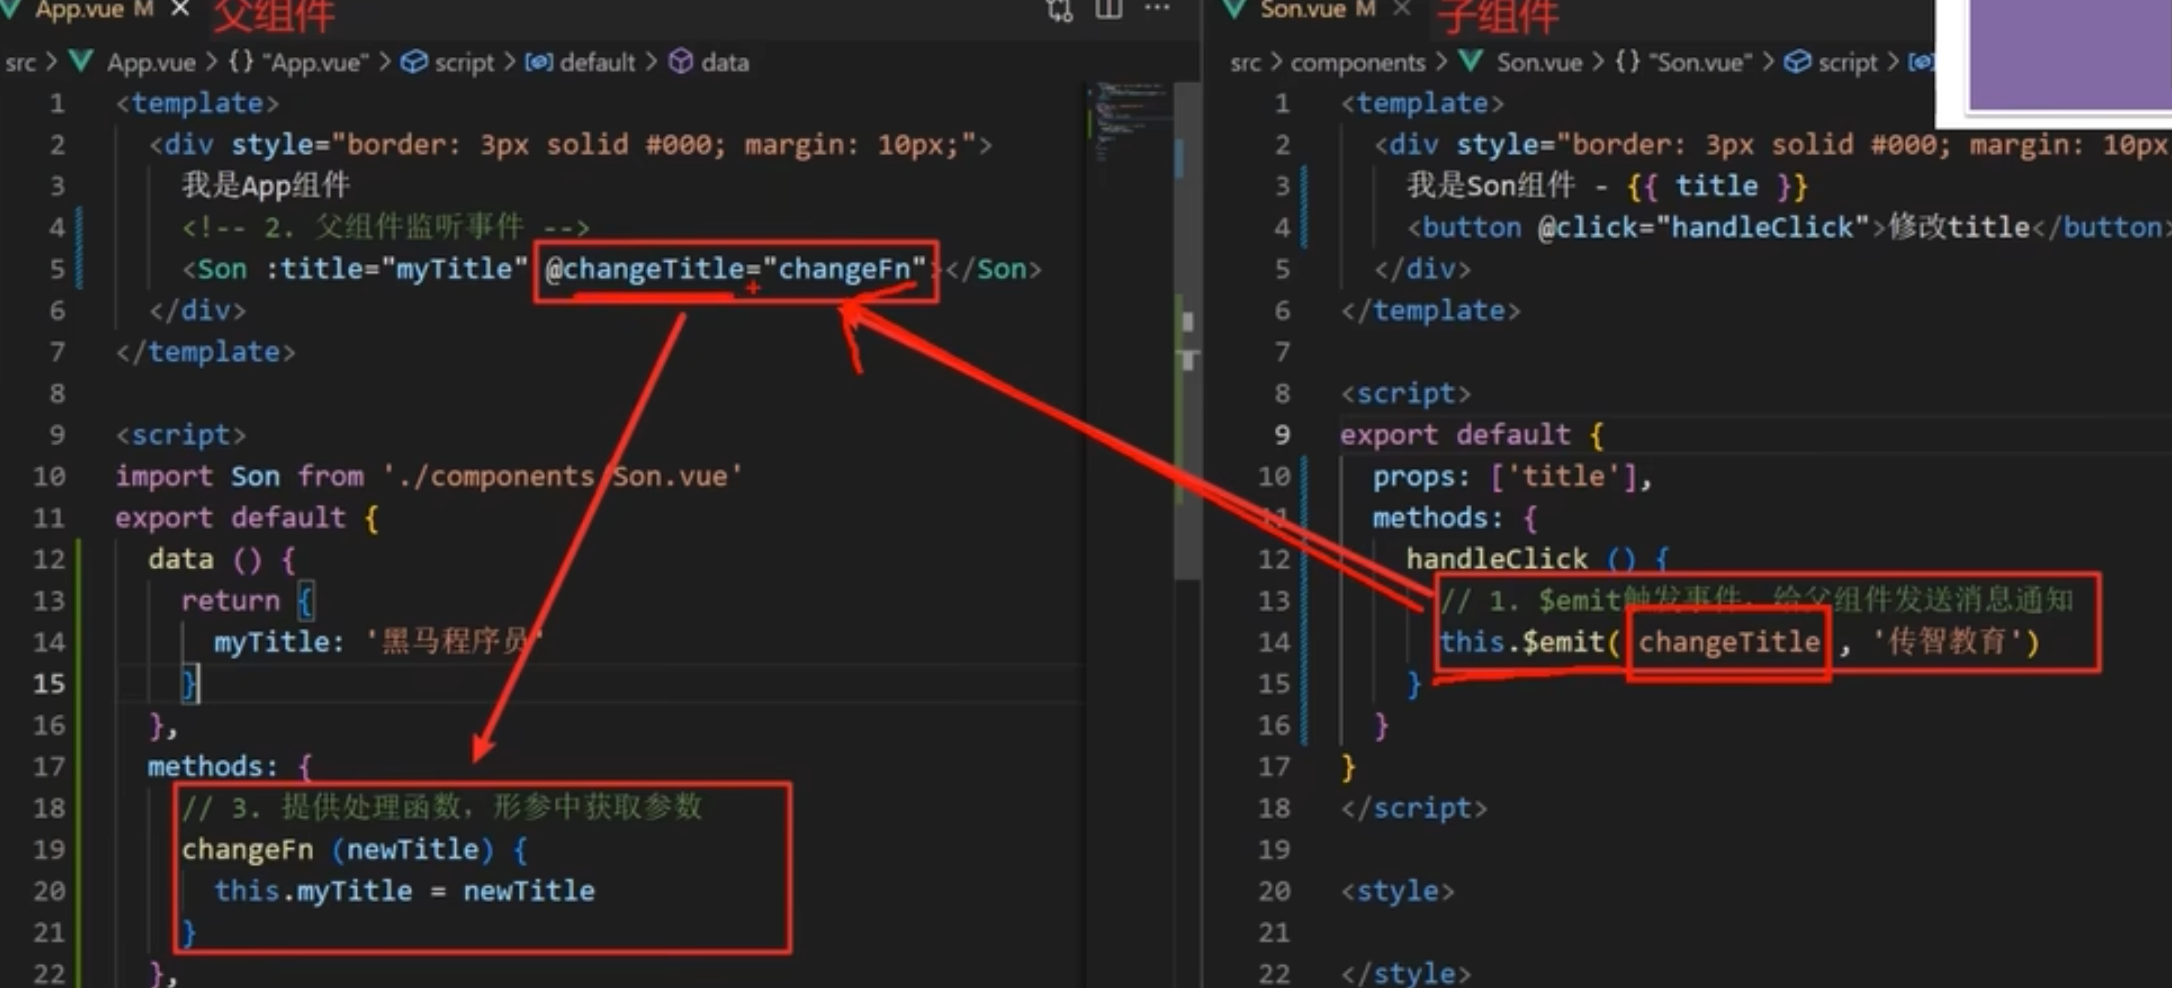Open Son.vue file breadcrumb dropdown
2172x988 pixels.
(1539, 62)
